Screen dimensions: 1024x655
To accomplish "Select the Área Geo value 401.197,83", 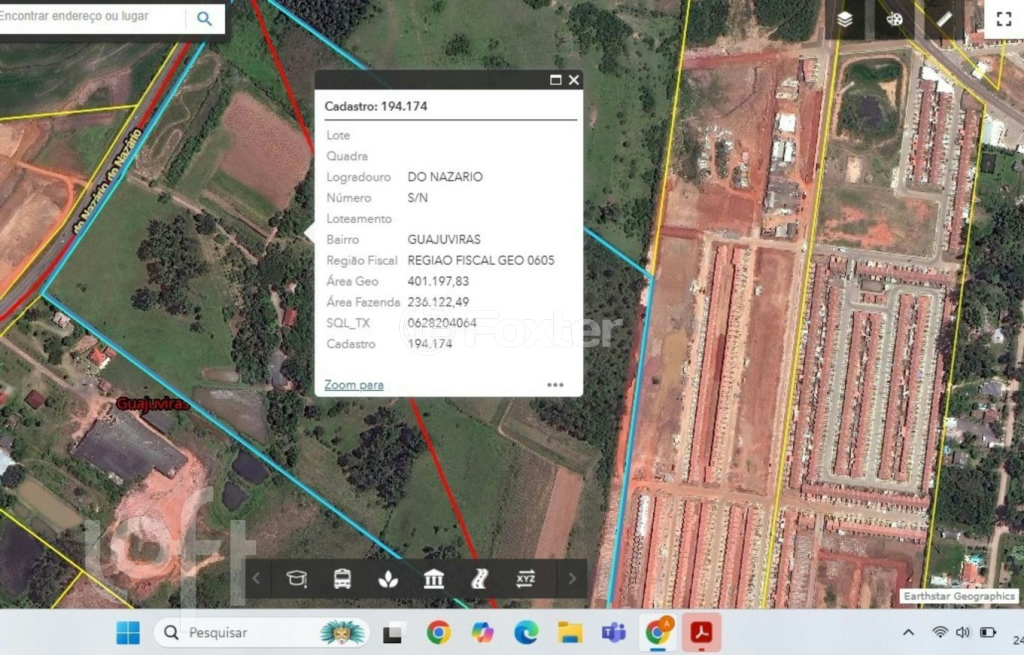I will pyautogui.click(x=438, y=281).
